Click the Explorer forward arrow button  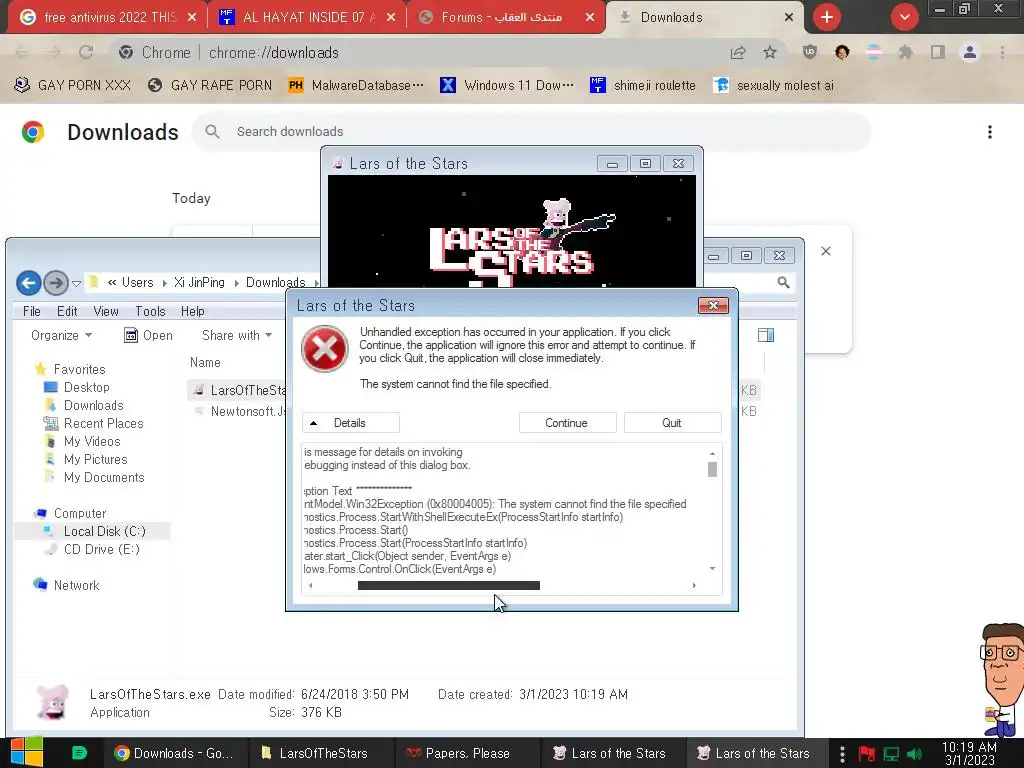(56, 283)
